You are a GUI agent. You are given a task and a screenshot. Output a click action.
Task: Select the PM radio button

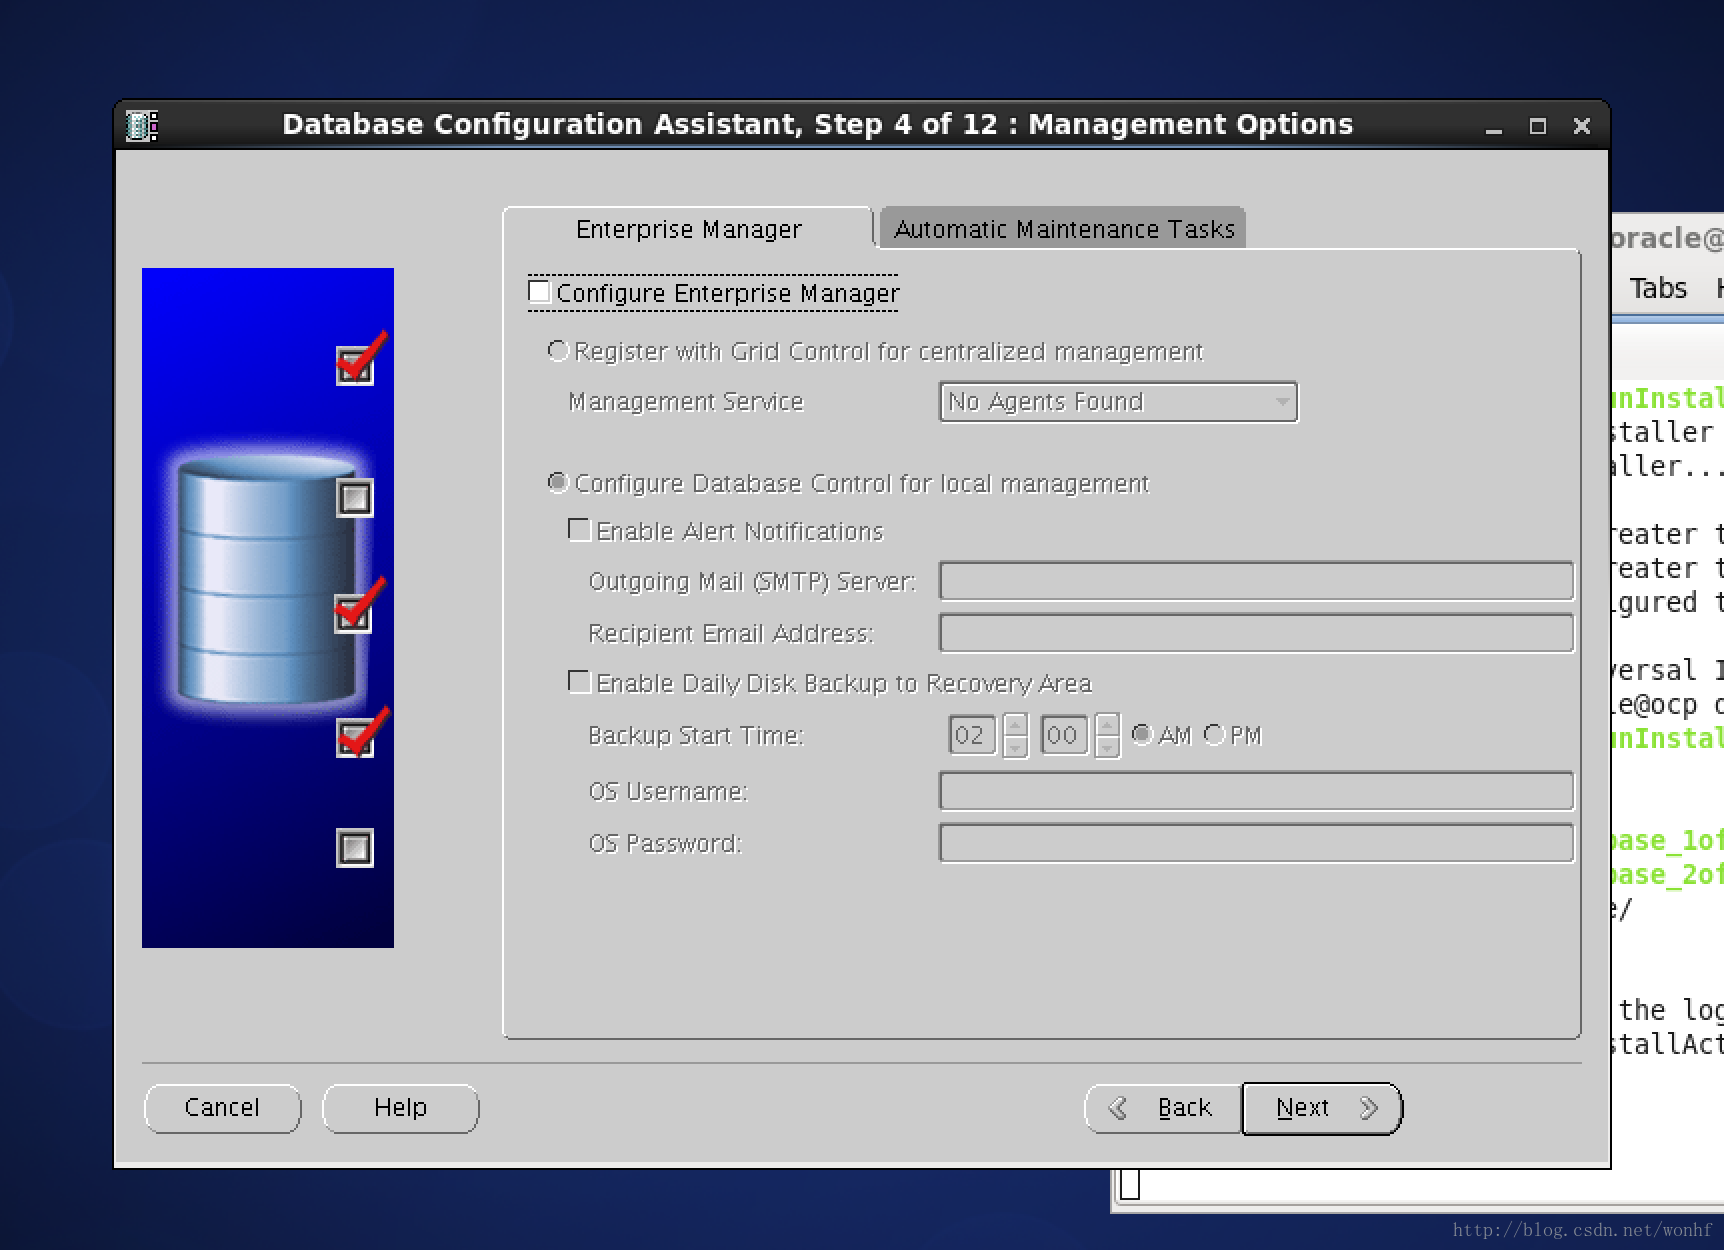[x=1215, y=735]
